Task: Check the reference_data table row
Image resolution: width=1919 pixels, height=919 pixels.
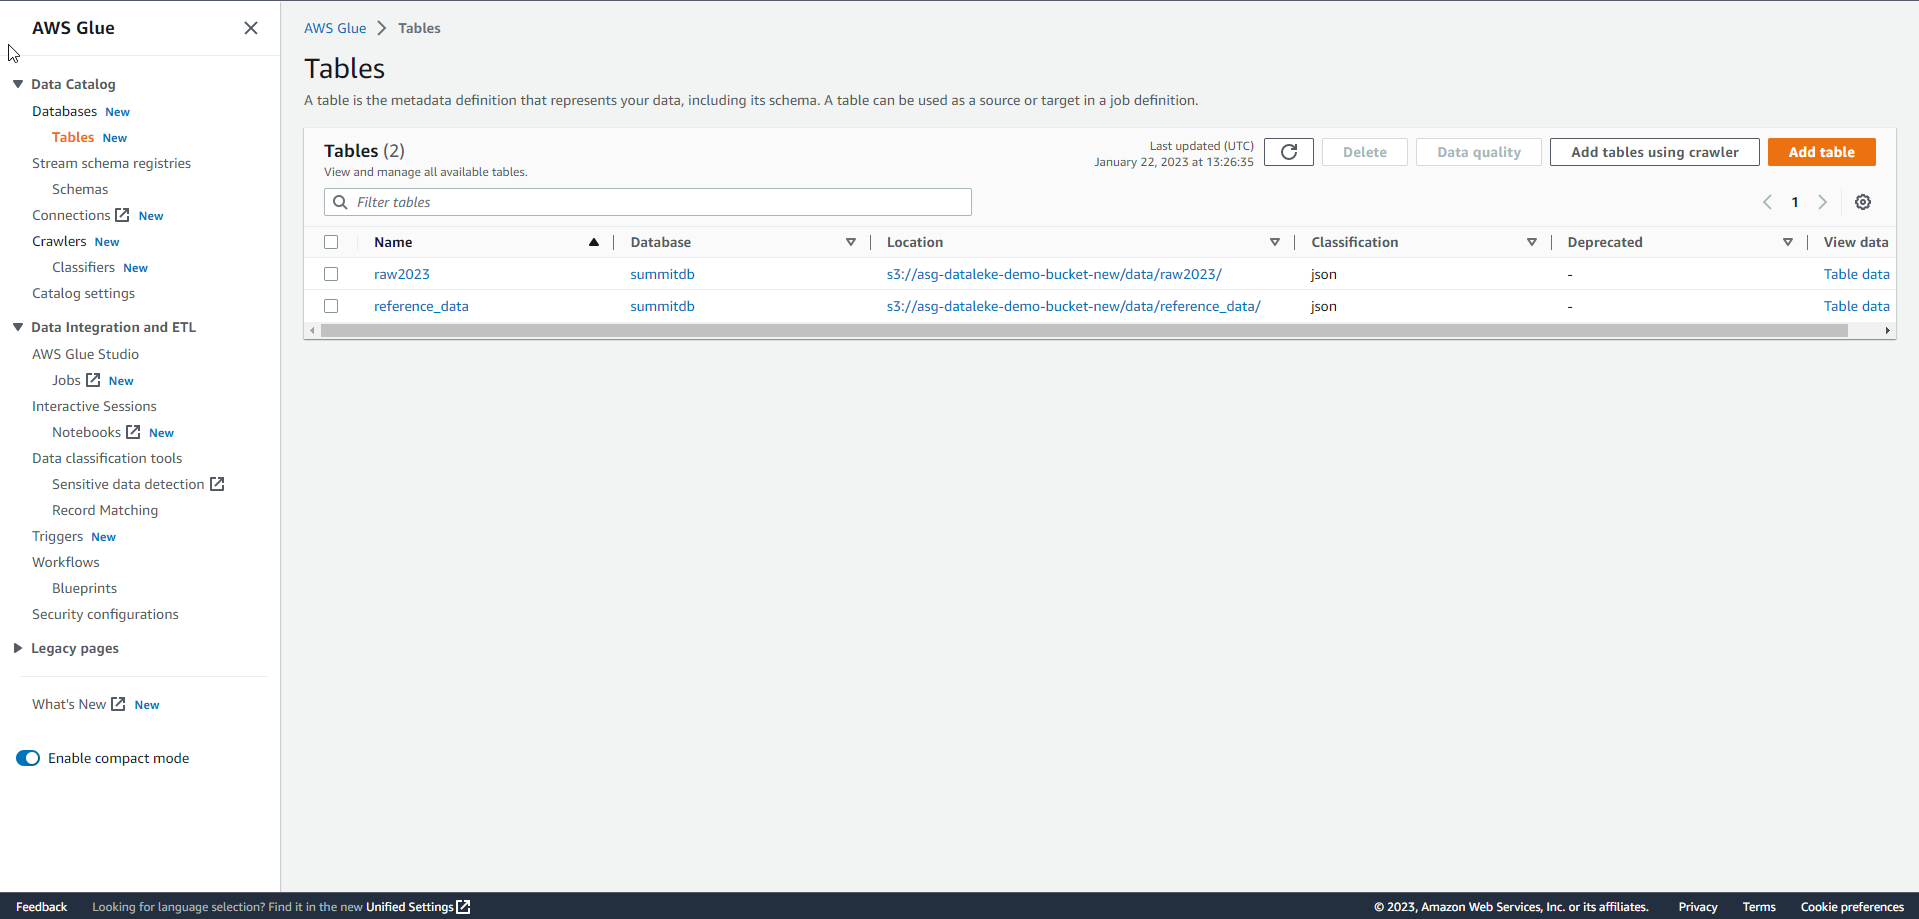Action: [331, 306]
